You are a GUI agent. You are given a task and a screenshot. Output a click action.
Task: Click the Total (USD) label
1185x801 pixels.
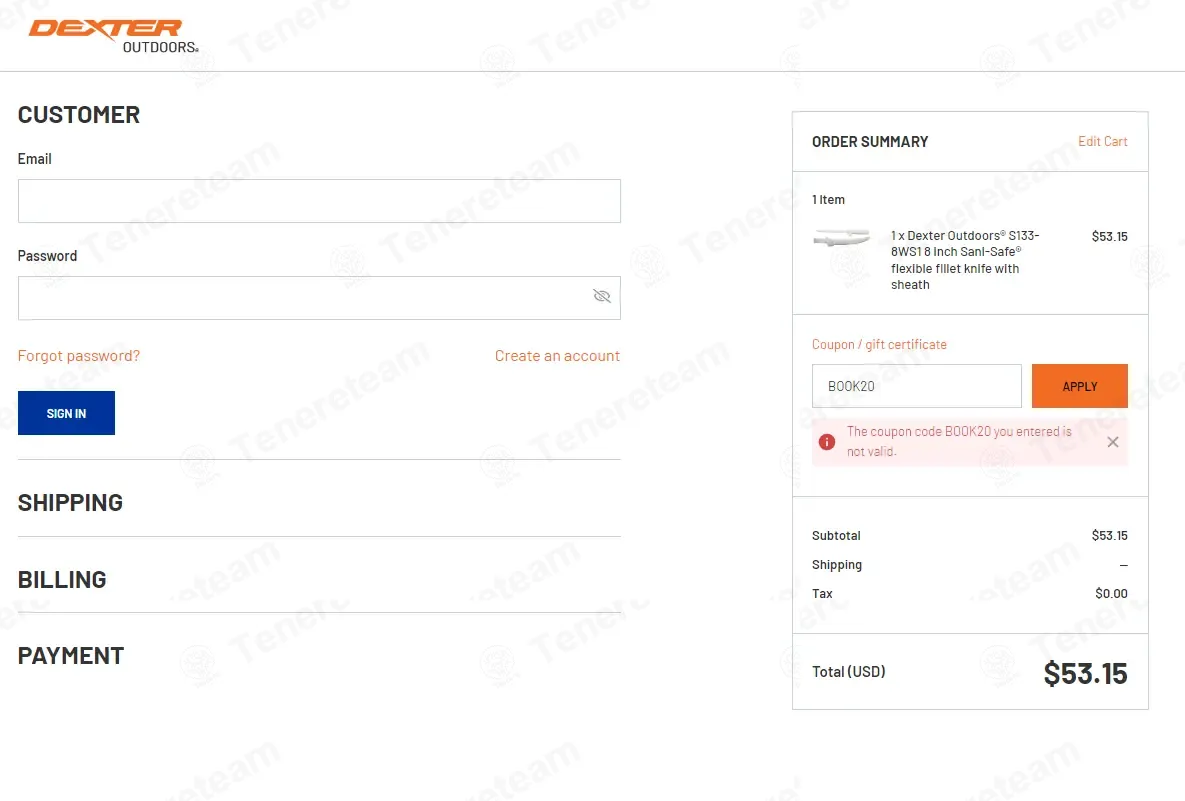click(x=848, y=672)
